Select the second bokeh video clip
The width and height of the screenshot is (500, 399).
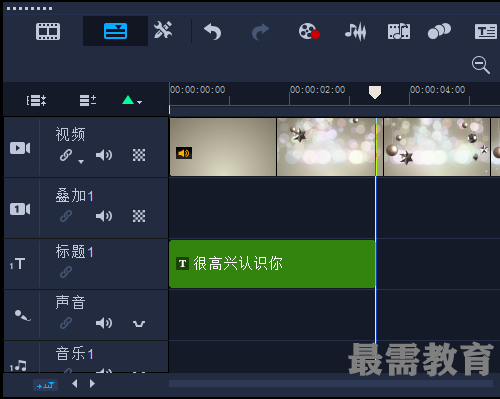[x=330, y=147]
